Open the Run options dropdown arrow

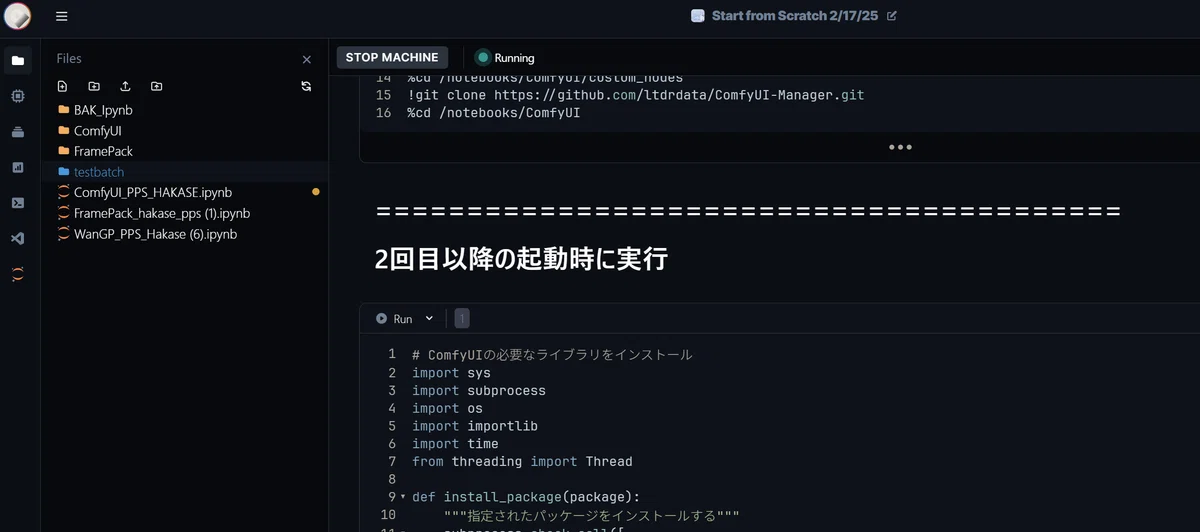(429, 319)
